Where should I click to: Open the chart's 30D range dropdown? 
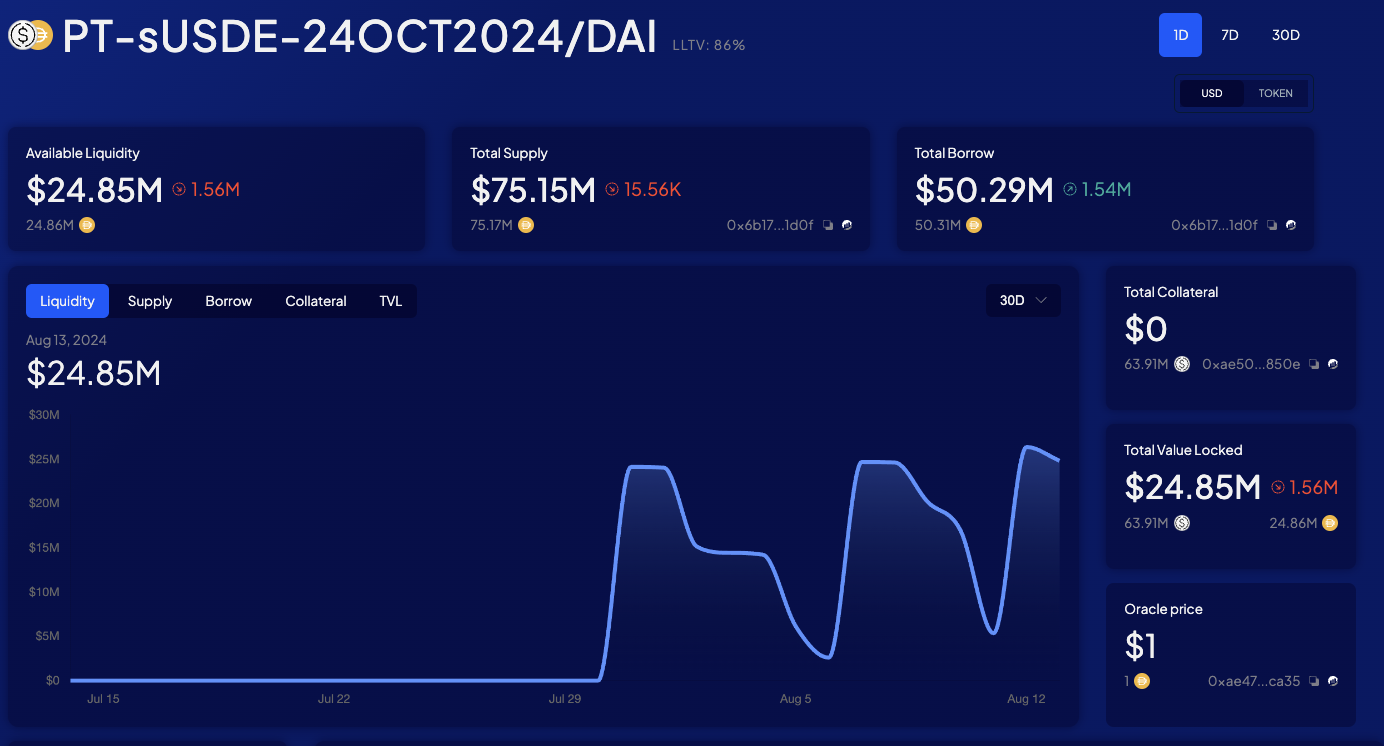tap(1023, 300)
